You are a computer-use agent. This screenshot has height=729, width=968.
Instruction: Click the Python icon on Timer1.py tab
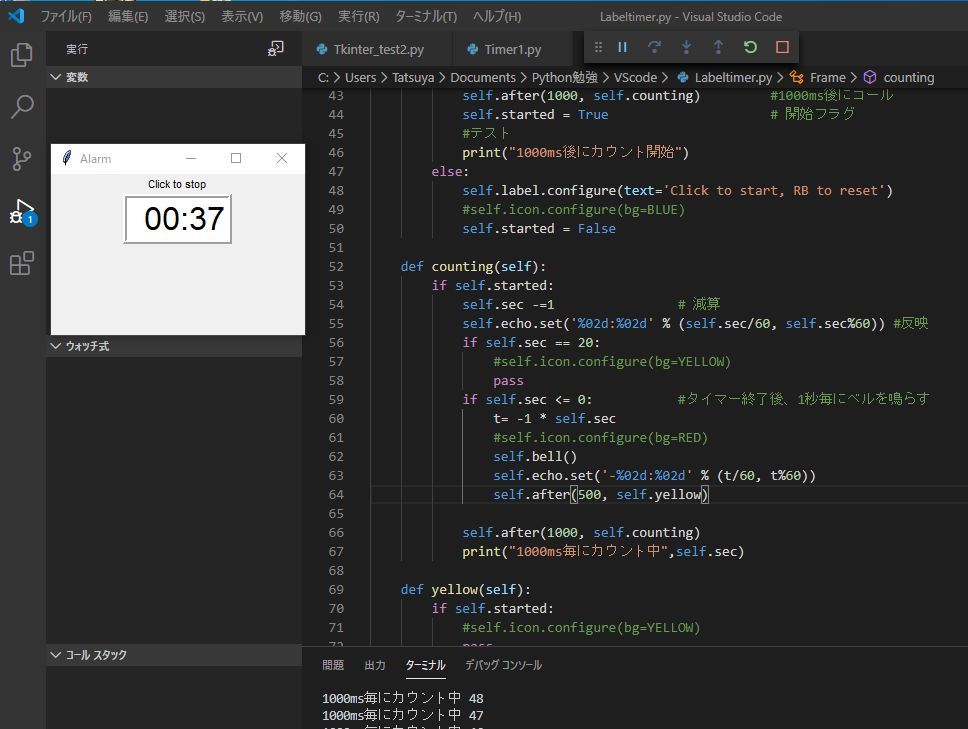472,49
